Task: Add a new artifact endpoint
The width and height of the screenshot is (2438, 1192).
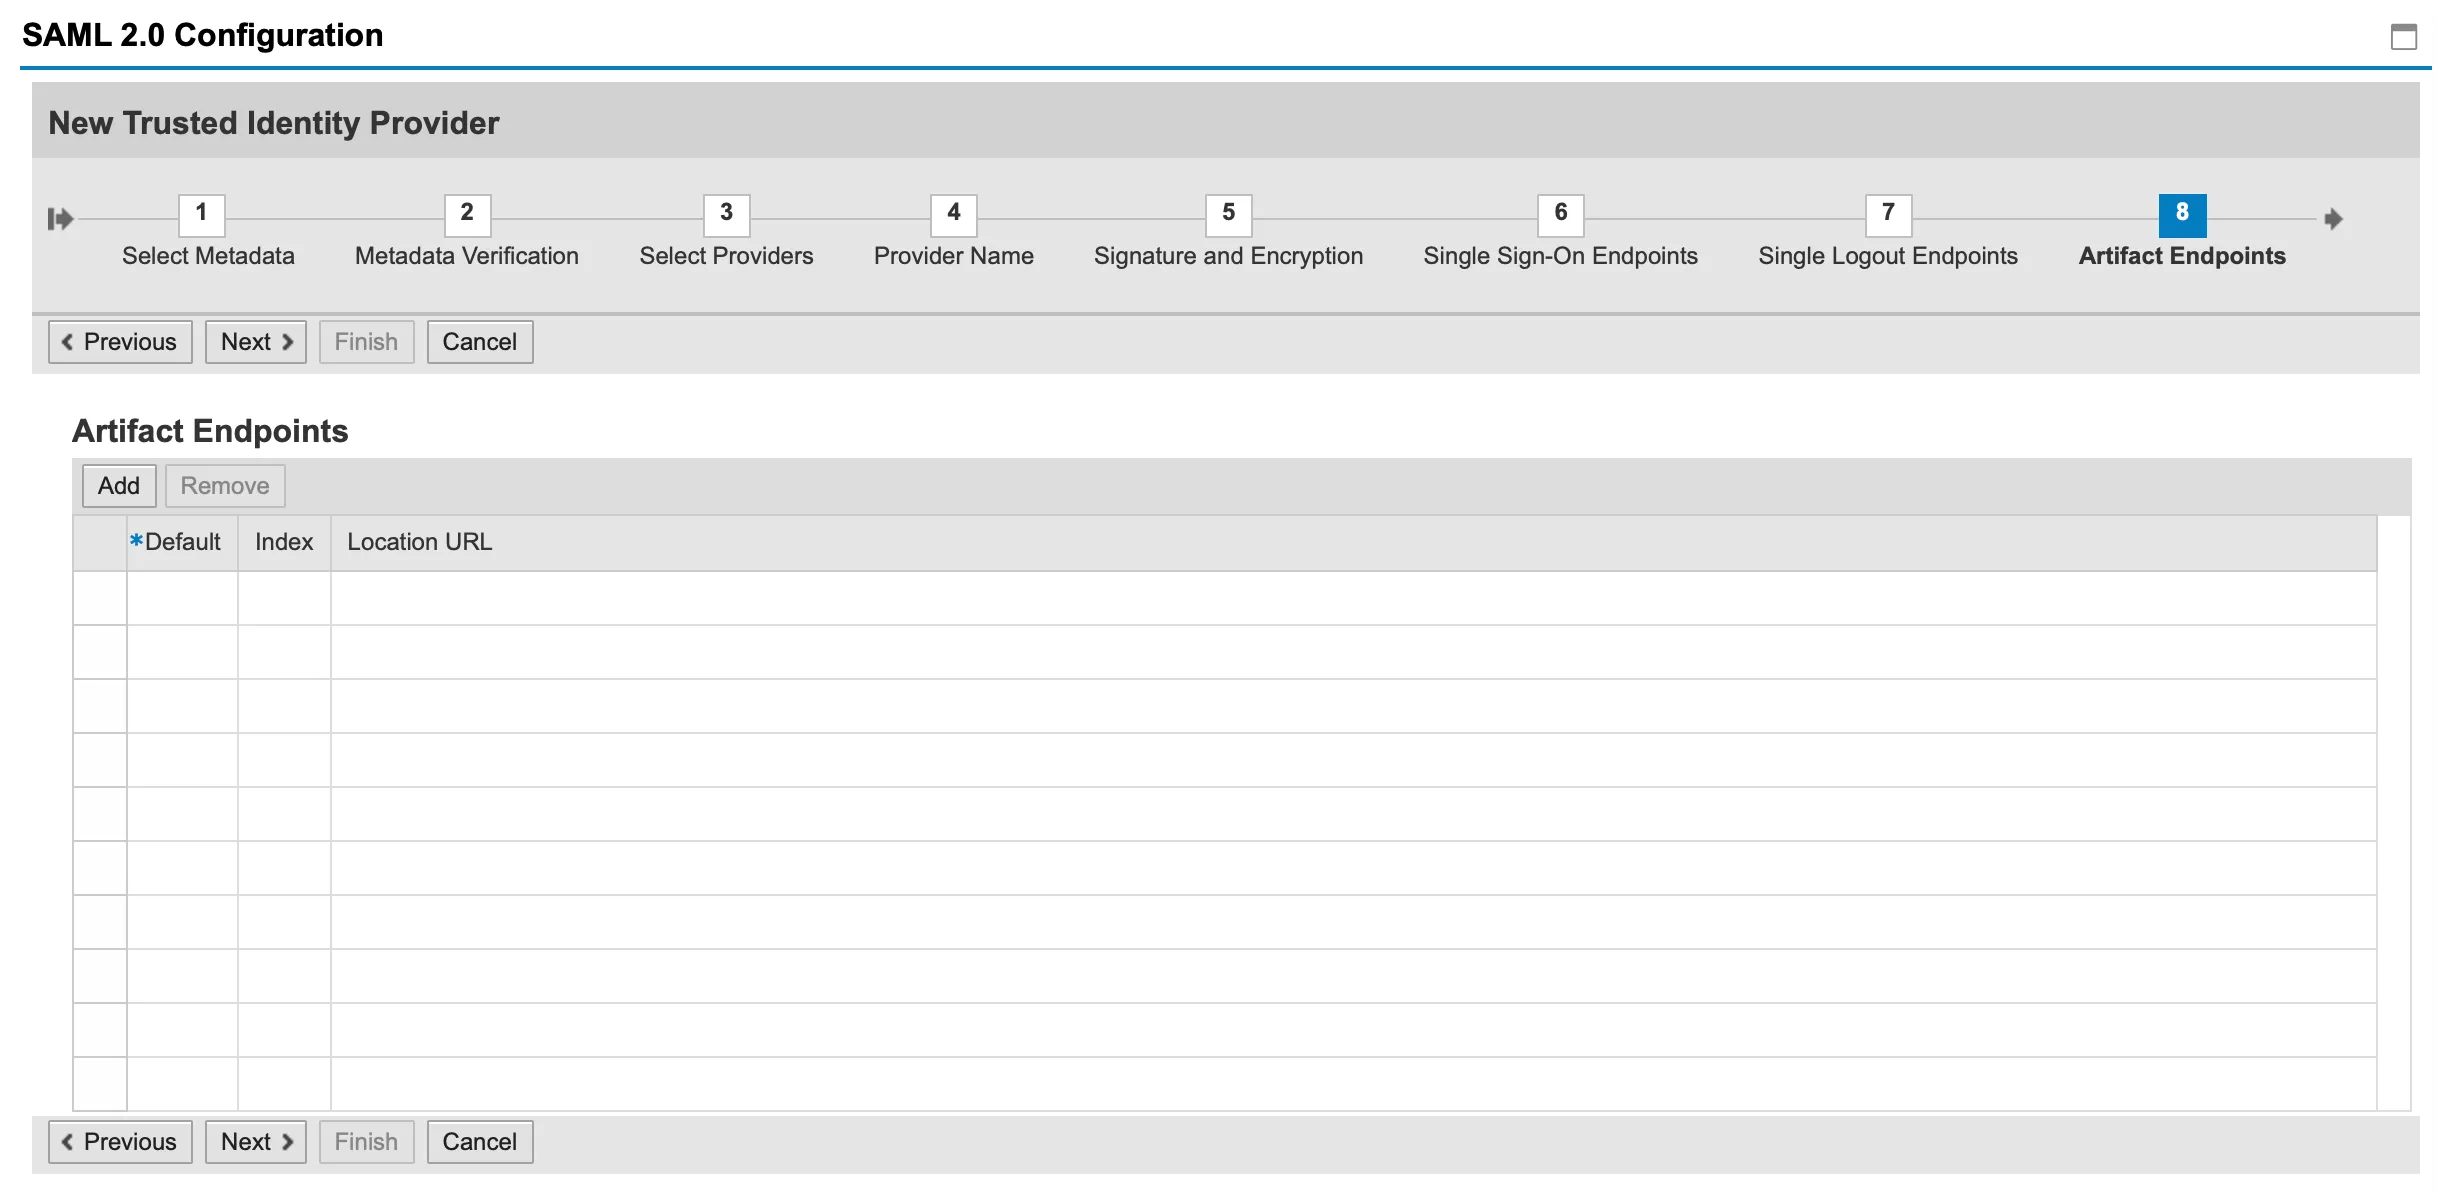Action: 118,486
